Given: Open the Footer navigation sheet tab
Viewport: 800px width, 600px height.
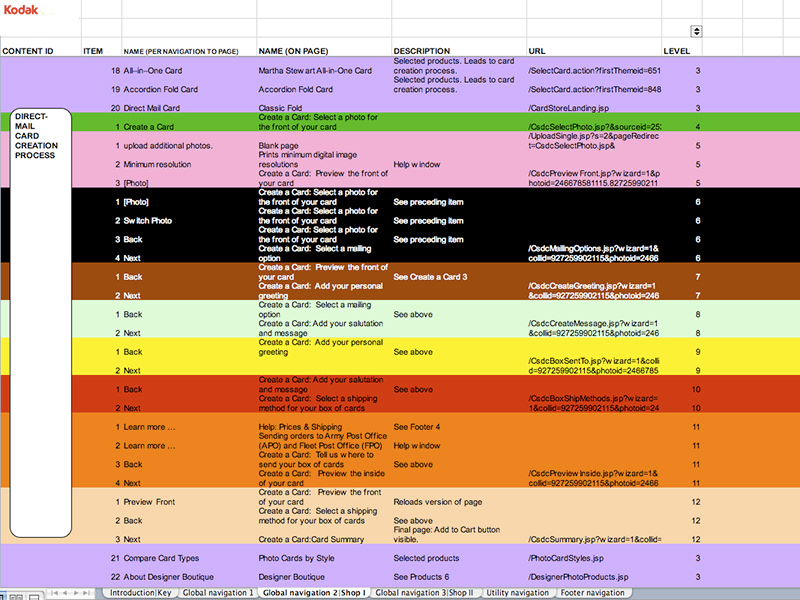Looking at the screenshot, I should point(592,593).
